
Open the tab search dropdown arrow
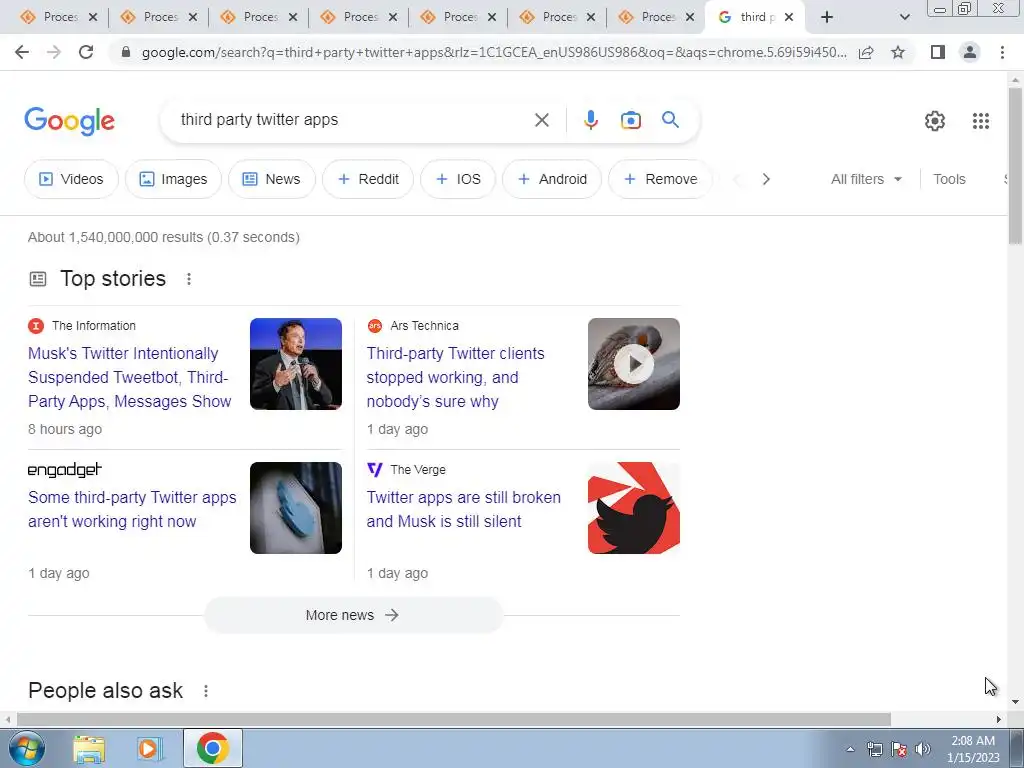tap(904, 18)
